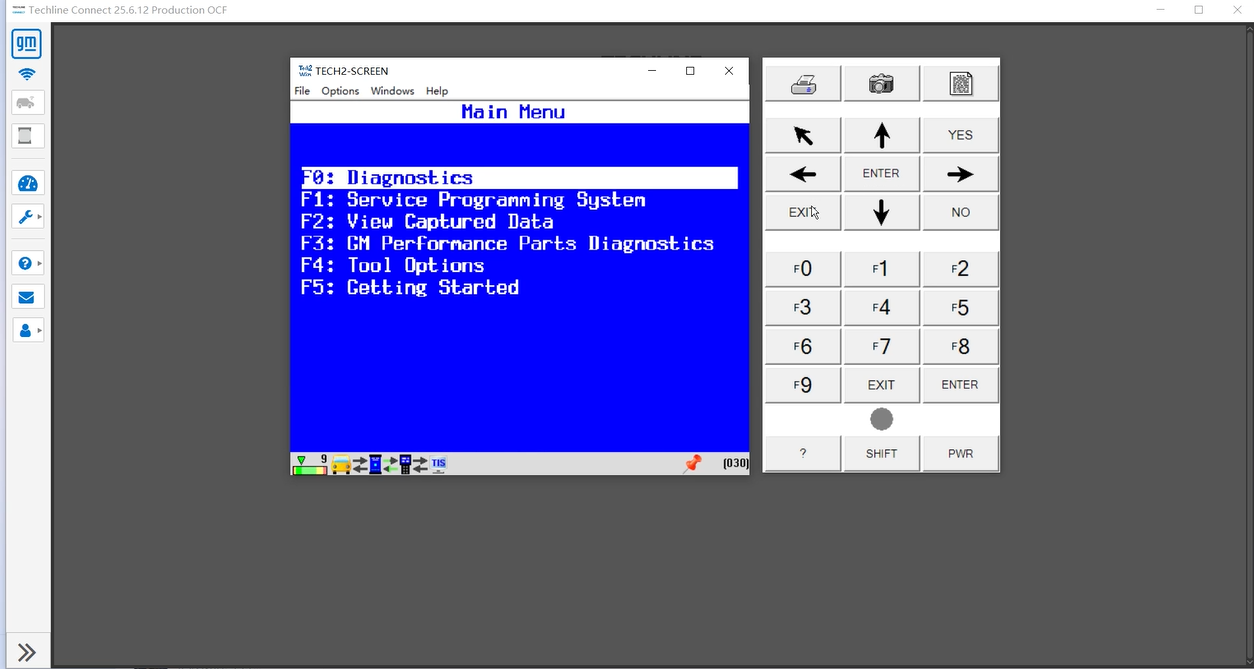The width and height of the screenshot is (1254, 669).
Task: Click the vehicle connection icon in sidebar
Action: pyautogui.click(x=27, y=103)
